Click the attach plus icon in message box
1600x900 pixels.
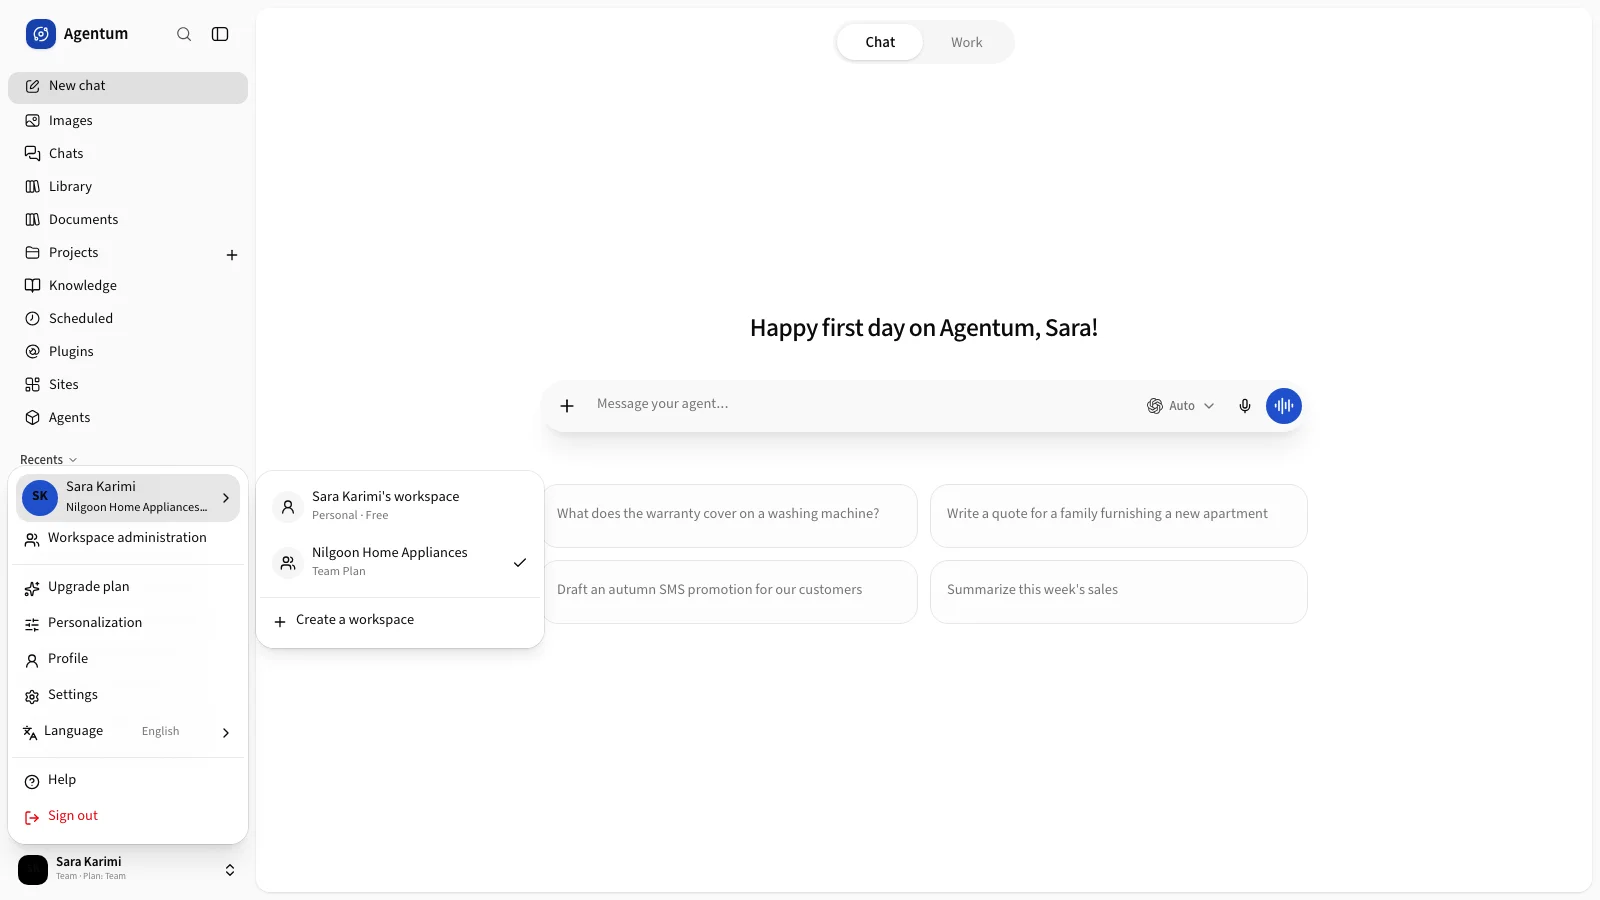click(567, 406)
